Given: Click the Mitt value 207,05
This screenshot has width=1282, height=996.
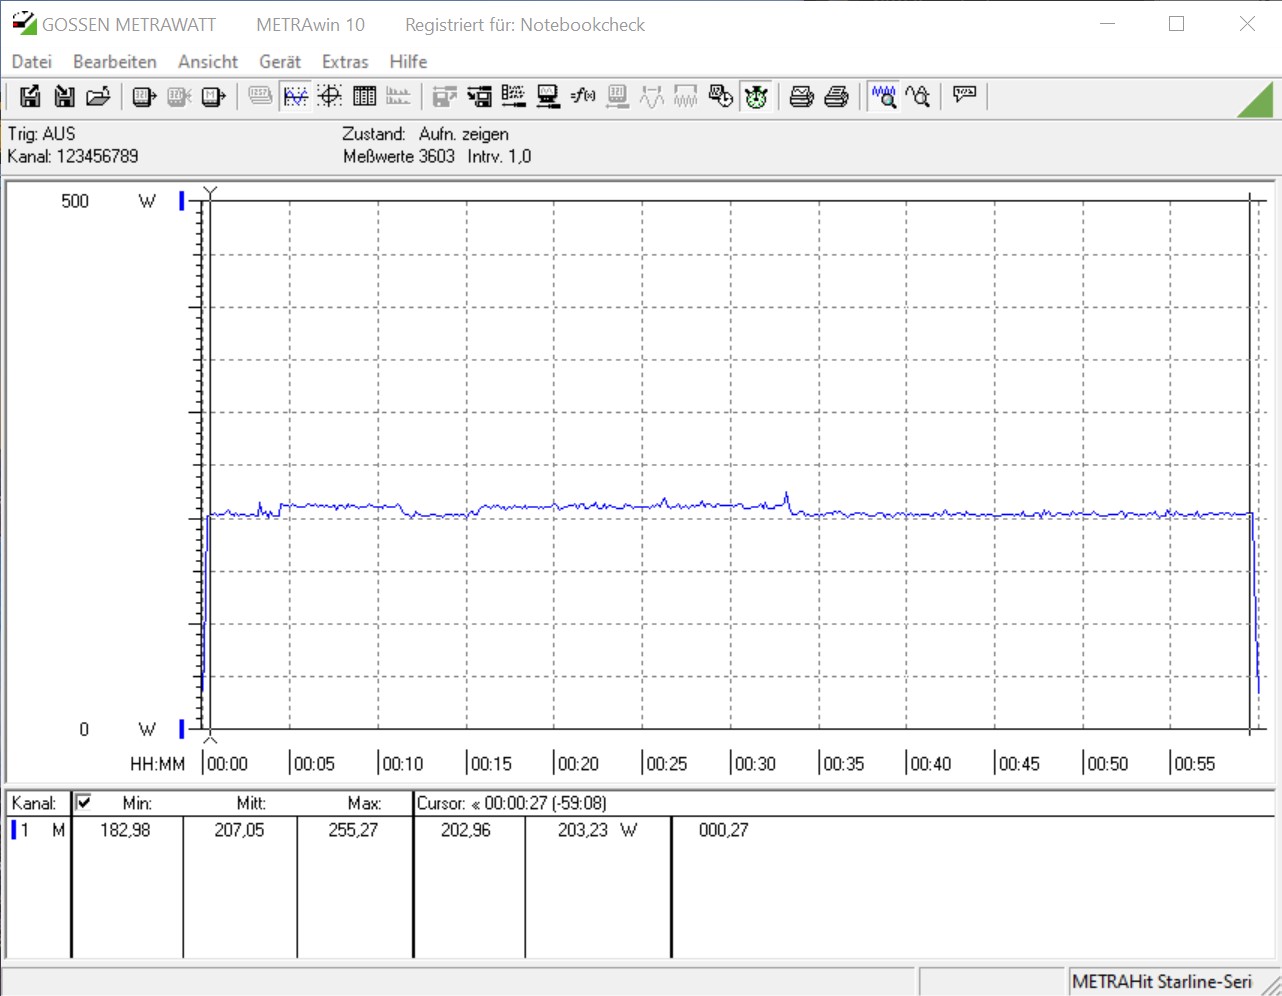Looking at the screenshot, I should (239, 830).
